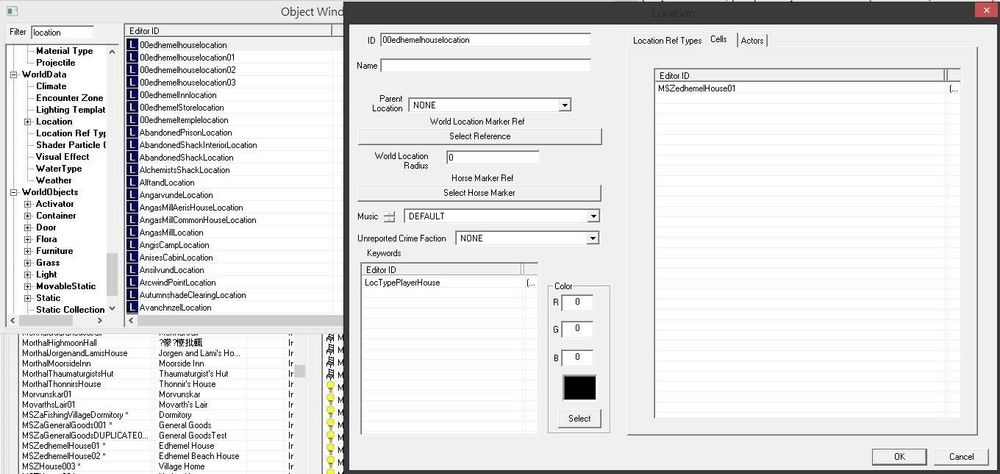Click the L icon for 00edhemeltemplelocation
This screenshot has height=474, width=1000.
[133, 120]
